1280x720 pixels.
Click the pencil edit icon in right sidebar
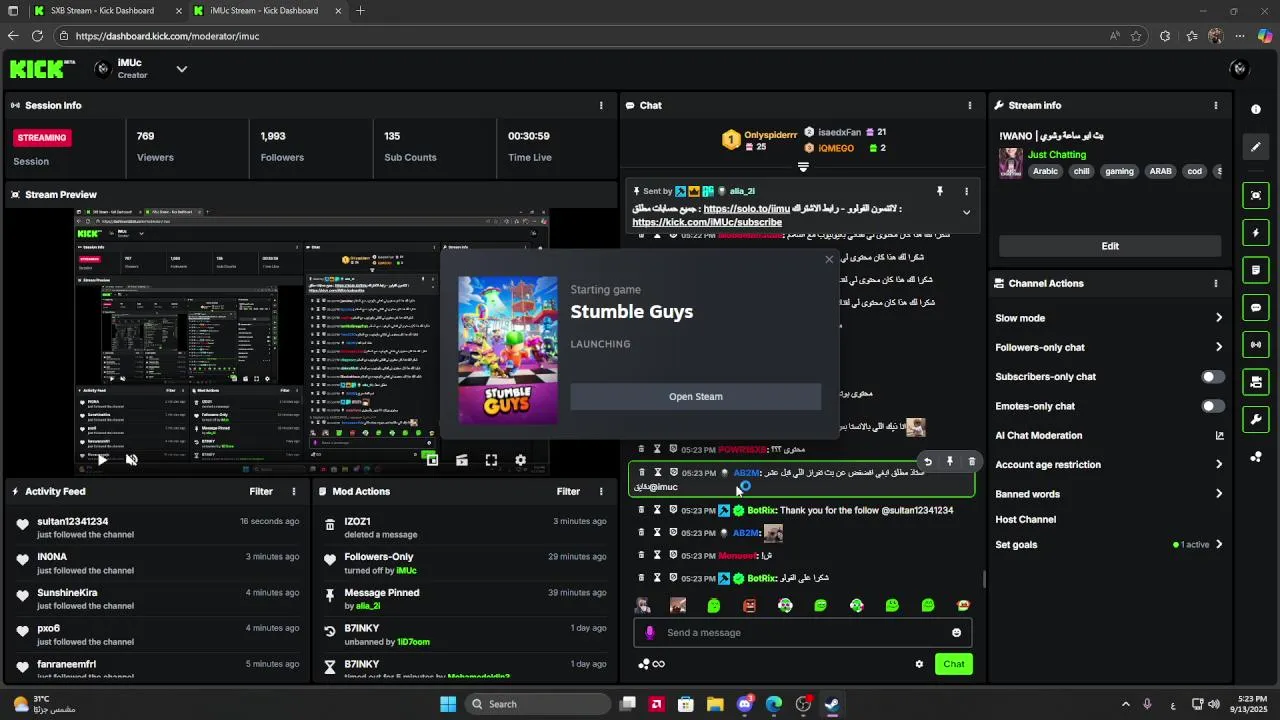pos(1256,147)
